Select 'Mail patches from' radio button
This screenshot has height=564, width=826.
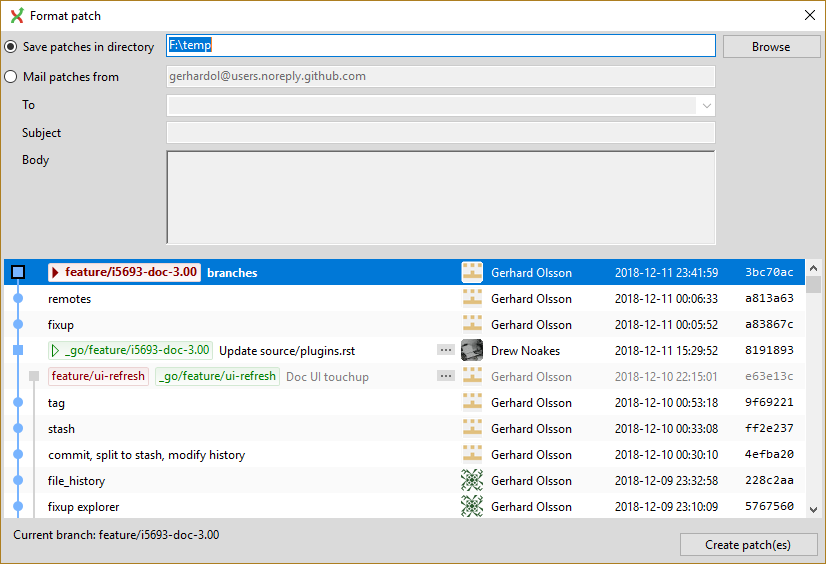click(11, 77)
